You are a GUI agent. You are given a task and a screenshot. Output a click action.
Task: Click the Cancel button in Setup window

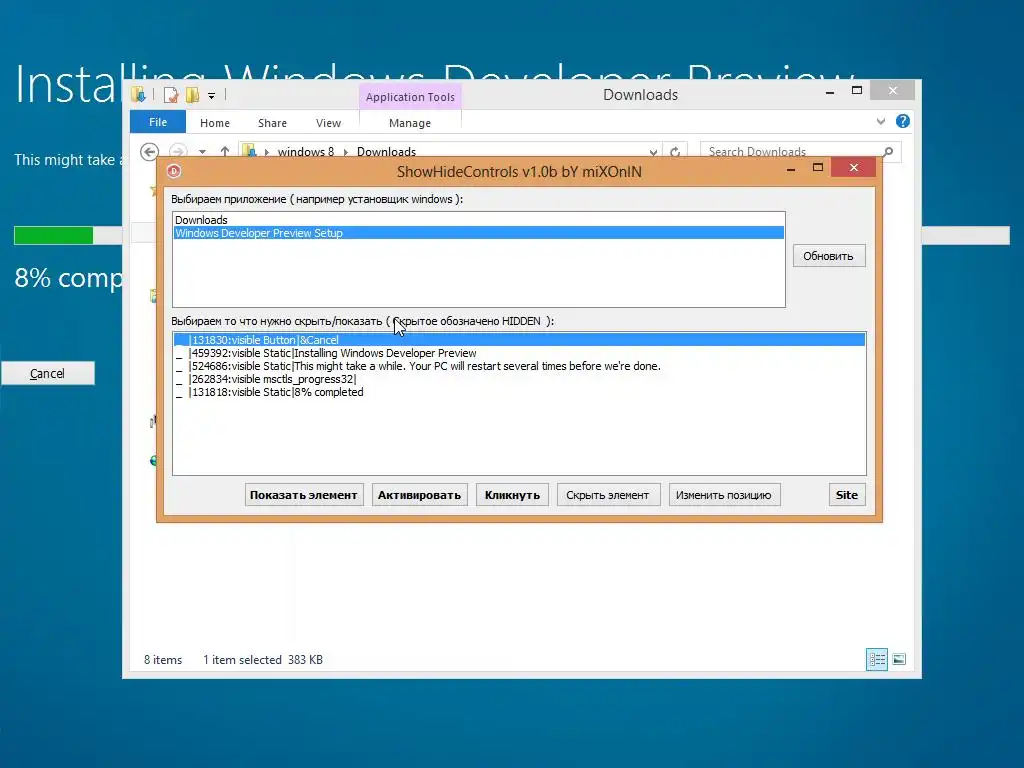[48, 374]
